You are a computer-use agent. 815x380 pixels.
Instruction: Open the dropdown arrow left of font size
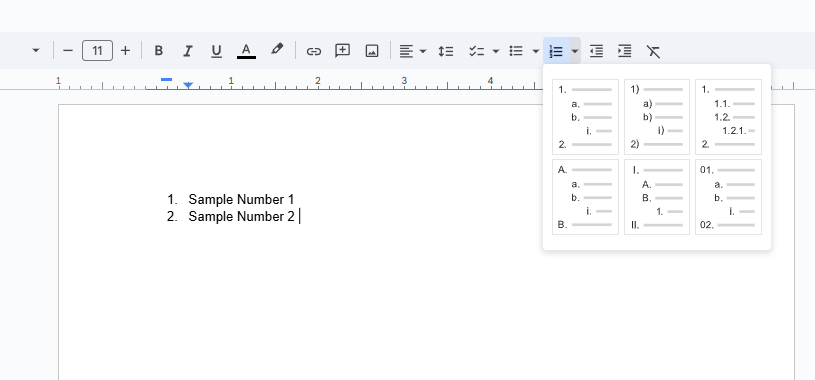coord(36,51)
